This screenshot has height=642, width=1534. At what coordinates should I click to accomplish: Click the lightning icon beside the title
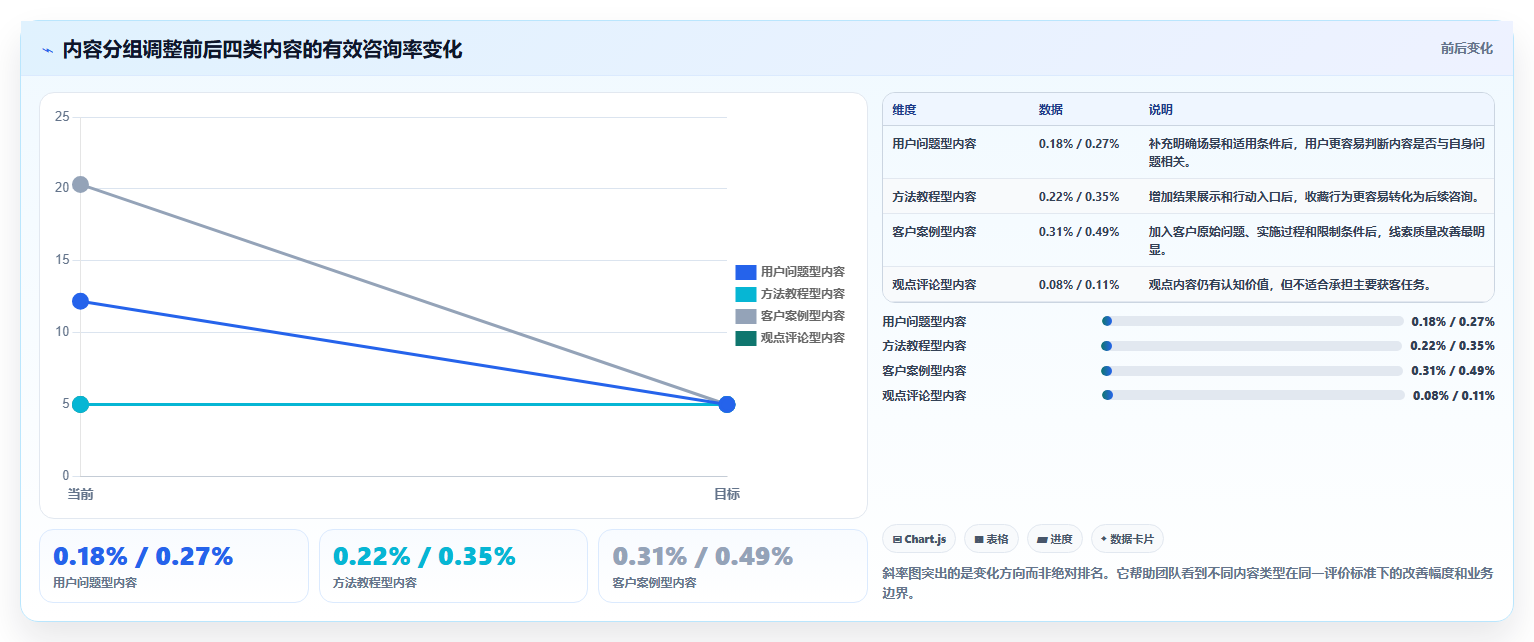tap(48, 50)
